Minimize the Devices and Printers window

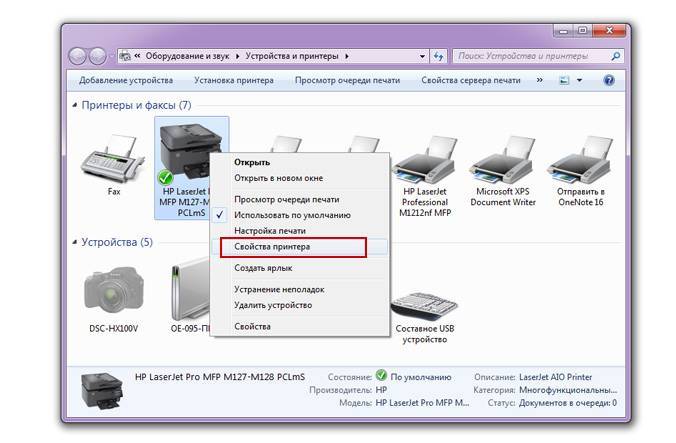[563, 31]
